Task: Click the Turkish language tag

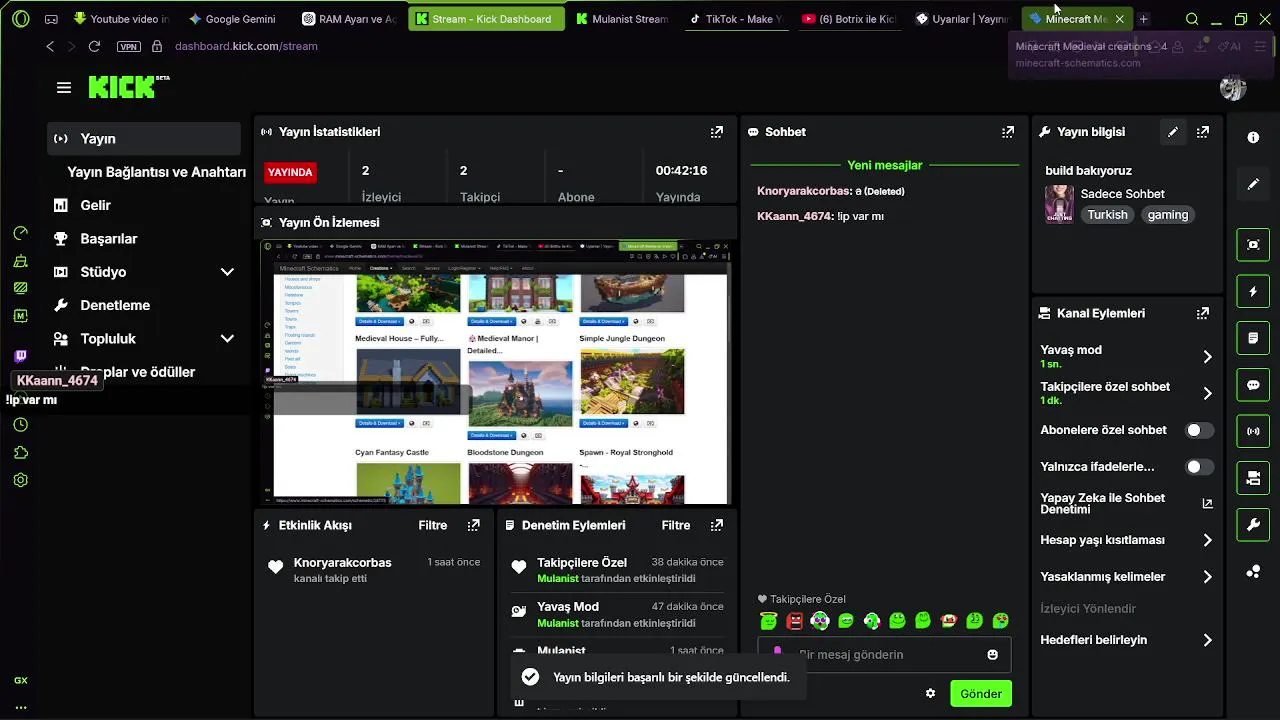Action: pos(1108,215)
